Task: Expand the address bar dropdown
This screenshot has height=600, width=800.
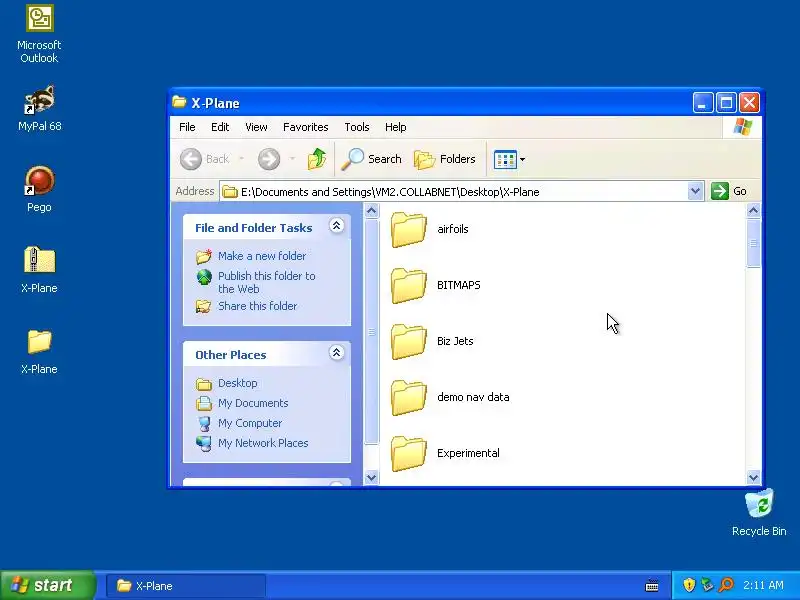Action: coord(695,191)
